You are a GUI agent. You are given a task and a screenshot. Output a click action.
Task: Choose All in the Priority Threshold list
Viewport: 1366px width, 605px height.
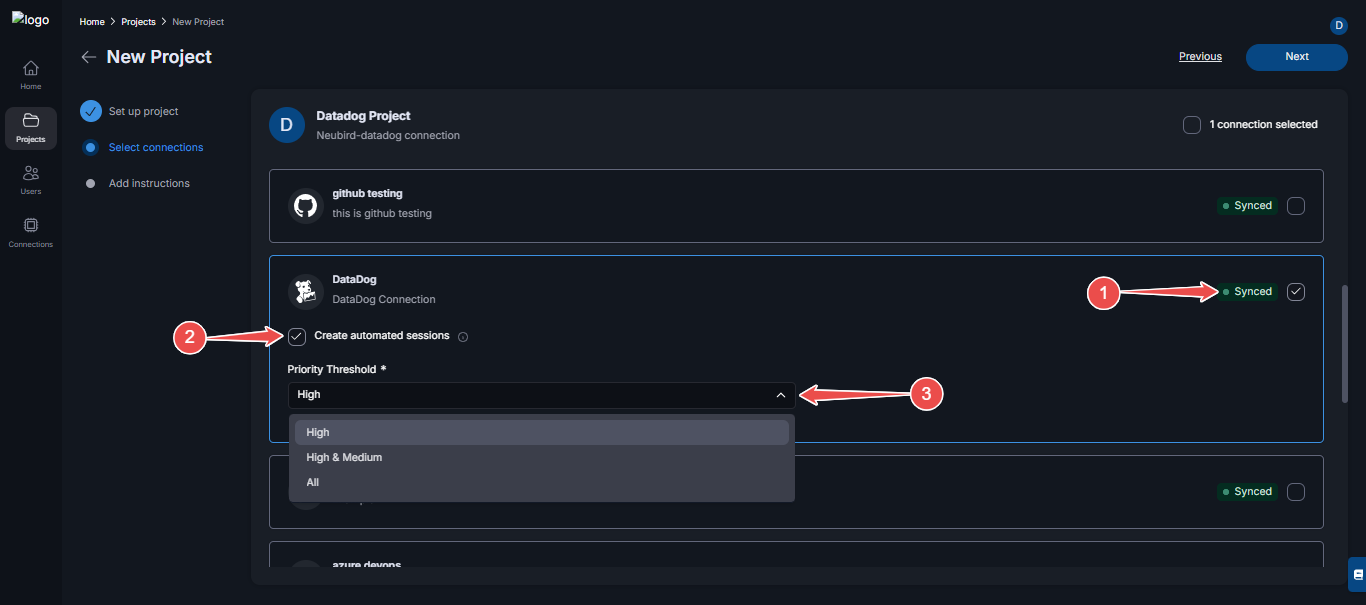pos(313,482)
